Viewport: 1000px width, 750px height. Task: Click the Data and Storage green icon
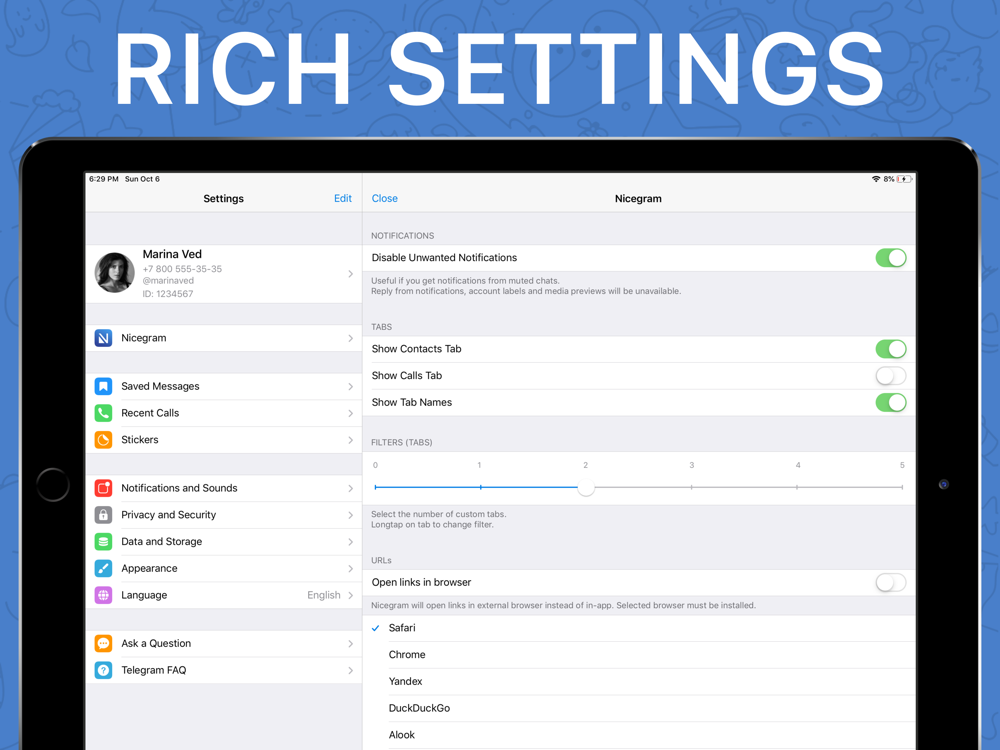[103, 542]
